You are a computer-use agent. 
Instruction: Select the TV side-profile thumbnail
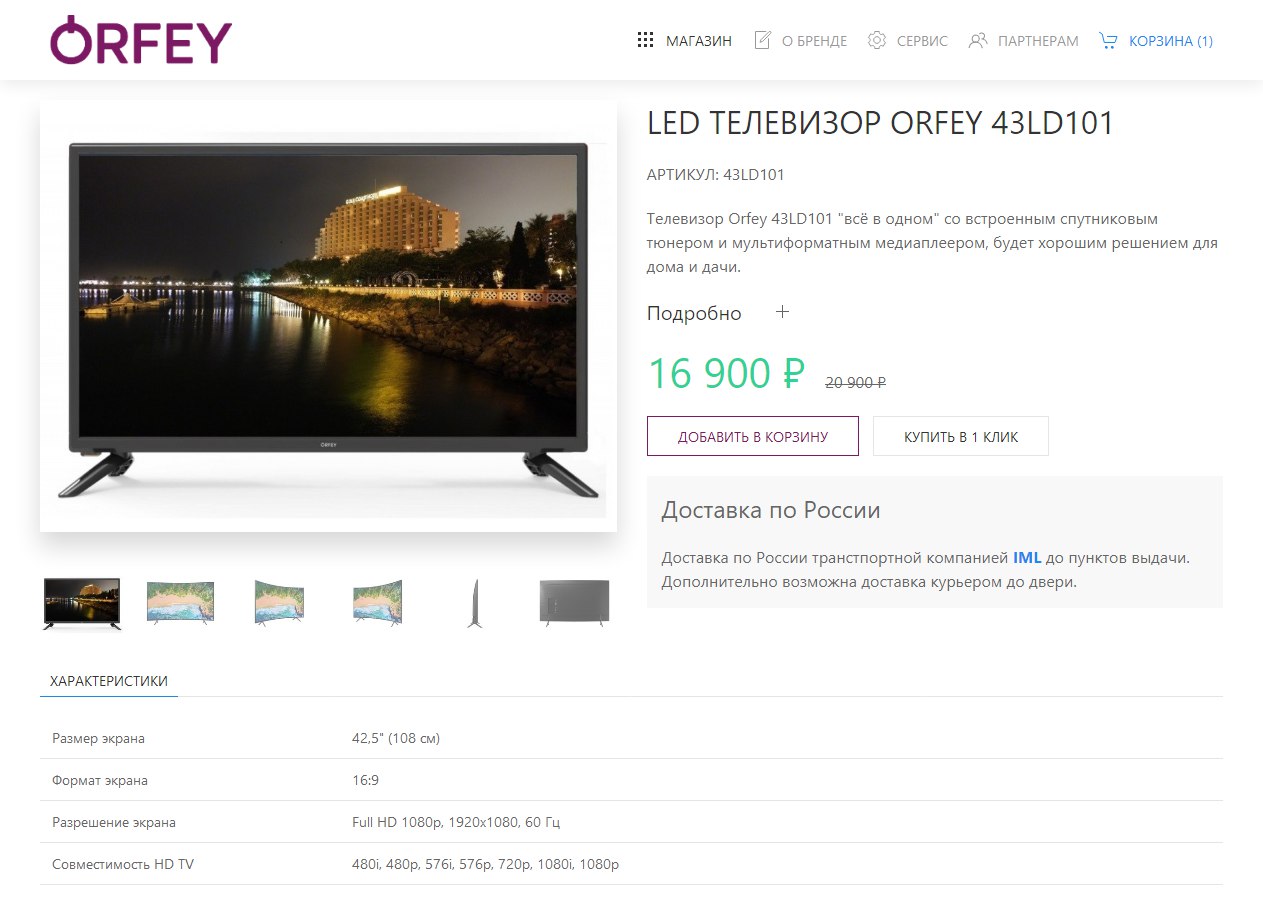[475, 603]
